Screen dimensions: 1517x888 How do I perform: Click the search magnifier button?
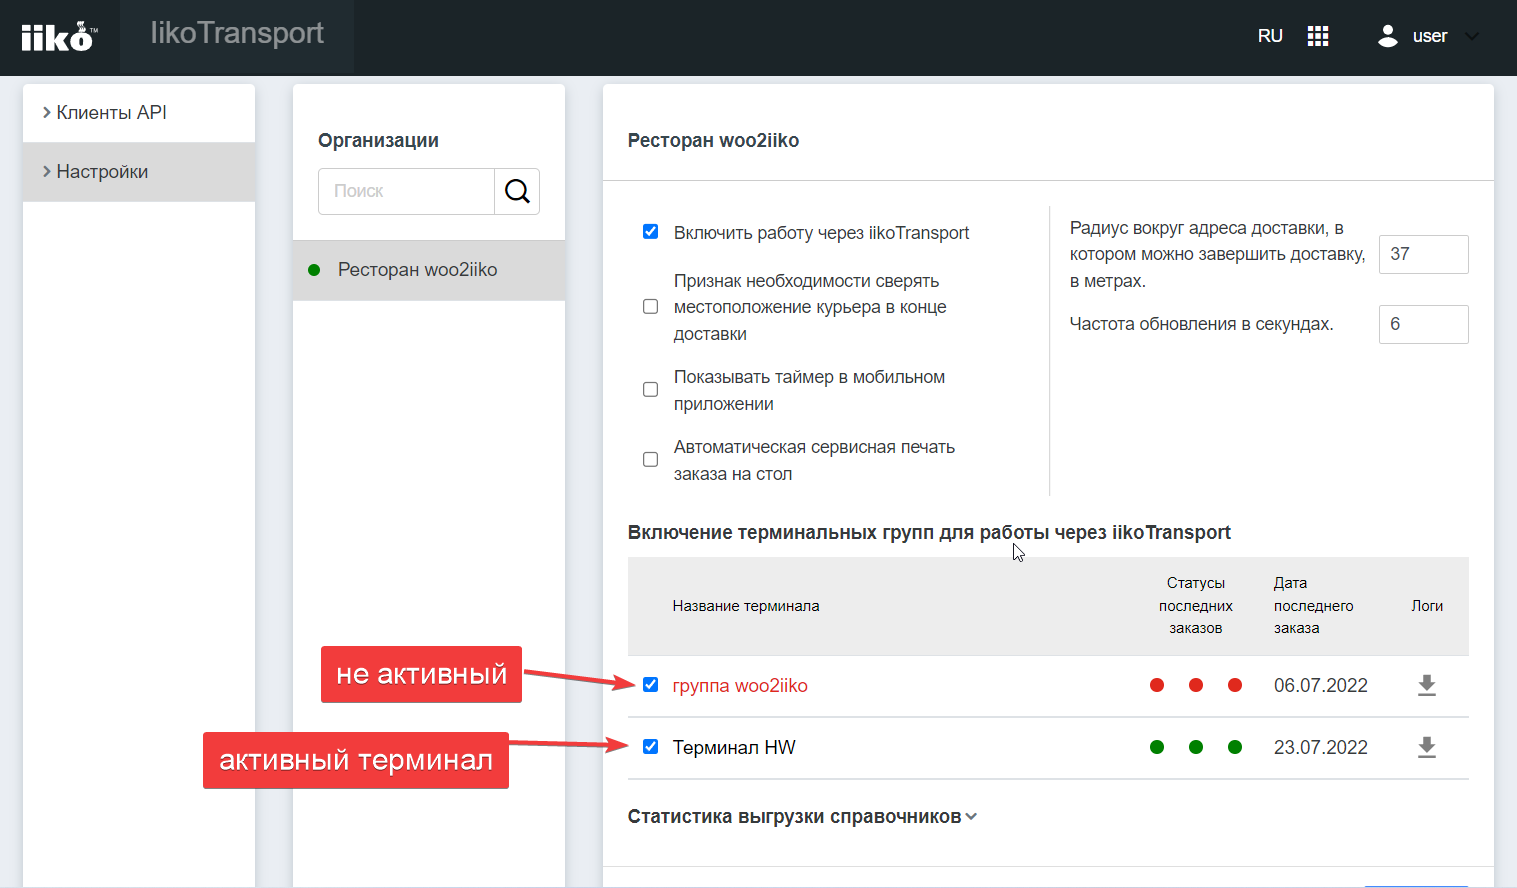(517, 191)
